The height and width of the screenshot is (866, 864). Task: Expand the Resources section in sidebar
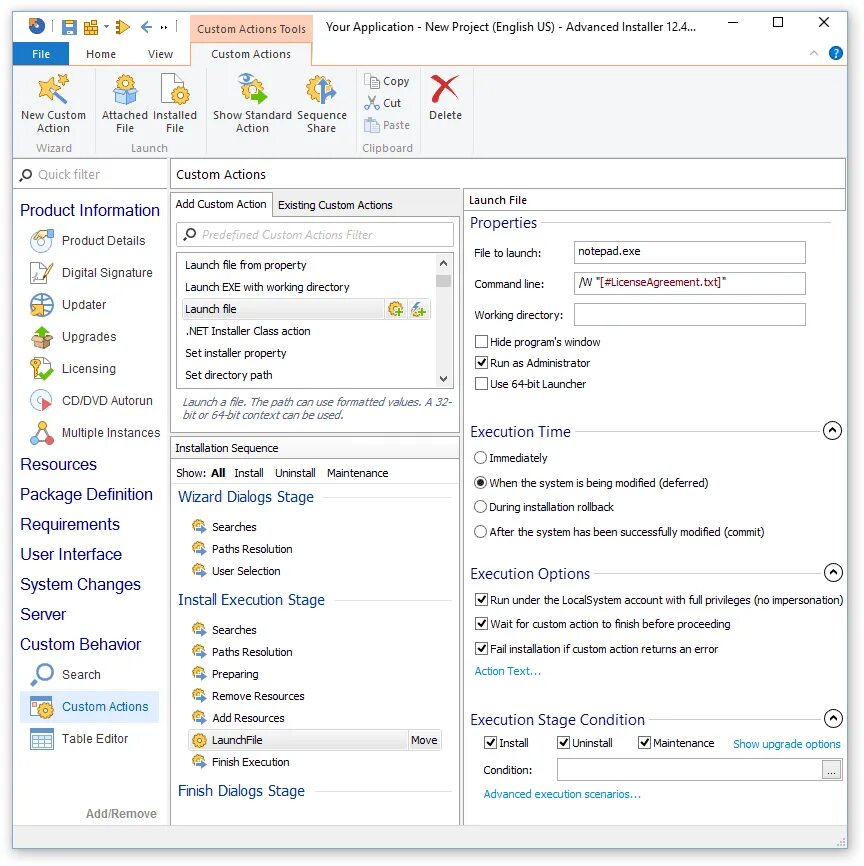tap(59, 464)
